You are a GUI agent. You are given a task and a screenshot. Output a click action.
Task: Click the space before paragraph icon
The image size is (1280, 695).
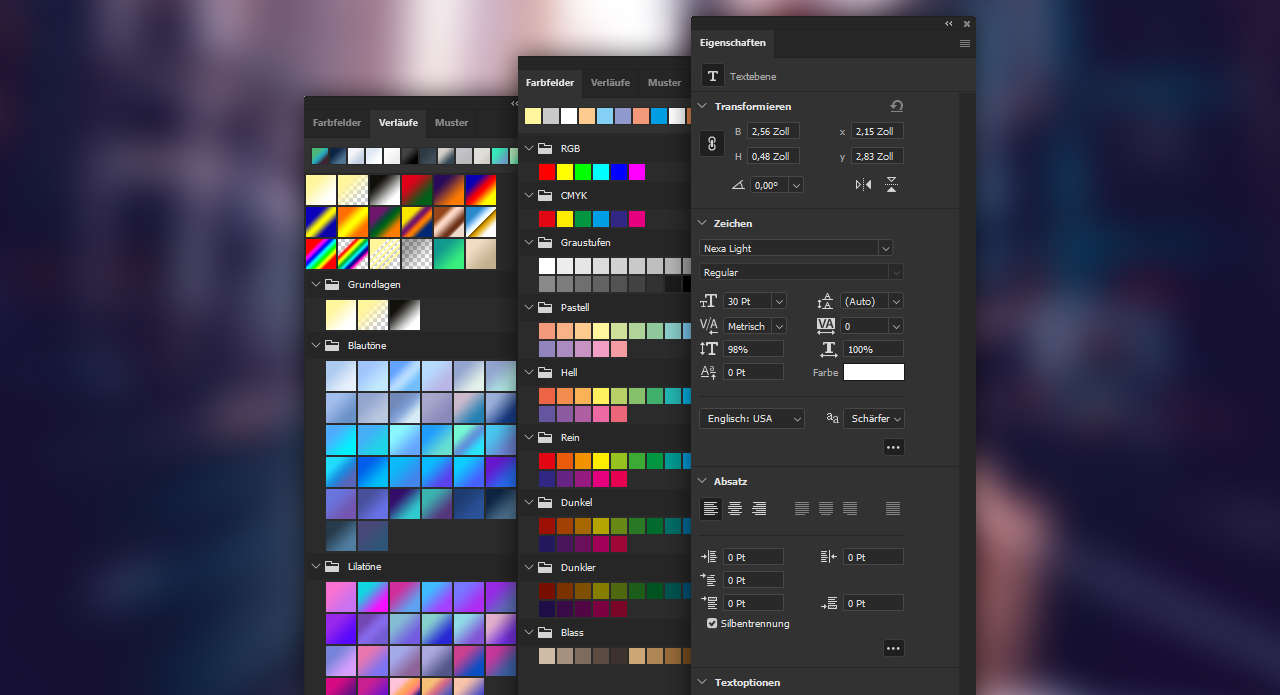pyautogui.click(x=710, y=603)
